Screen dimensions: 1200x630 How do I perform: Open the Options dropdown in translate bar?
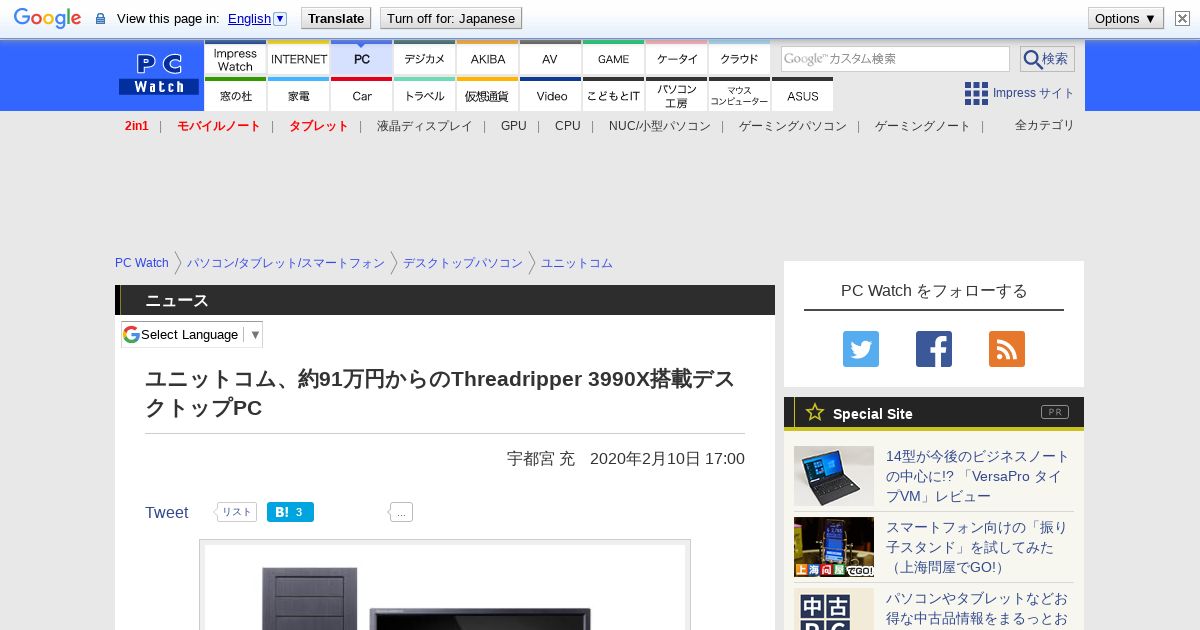pos(1125,18)
